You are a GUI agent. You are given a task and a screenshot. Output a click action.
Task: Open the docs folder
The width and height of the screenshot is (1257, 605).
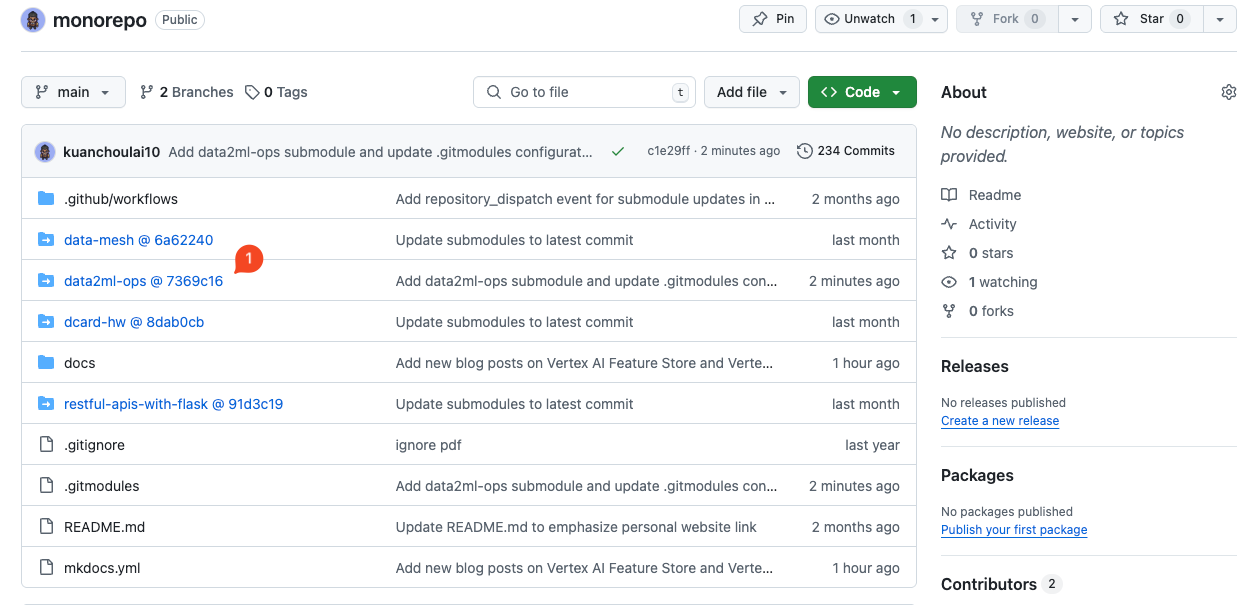pos(80,363)
